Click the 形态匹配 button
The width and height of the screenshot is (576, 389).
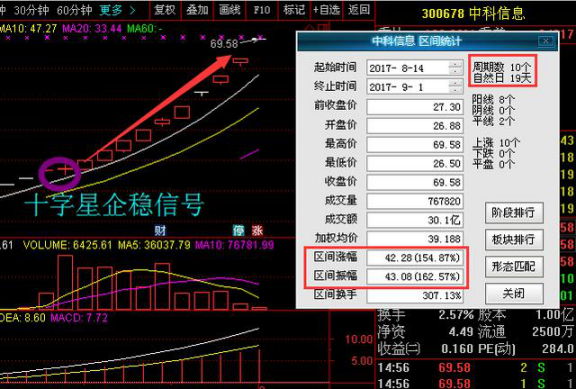514,266
